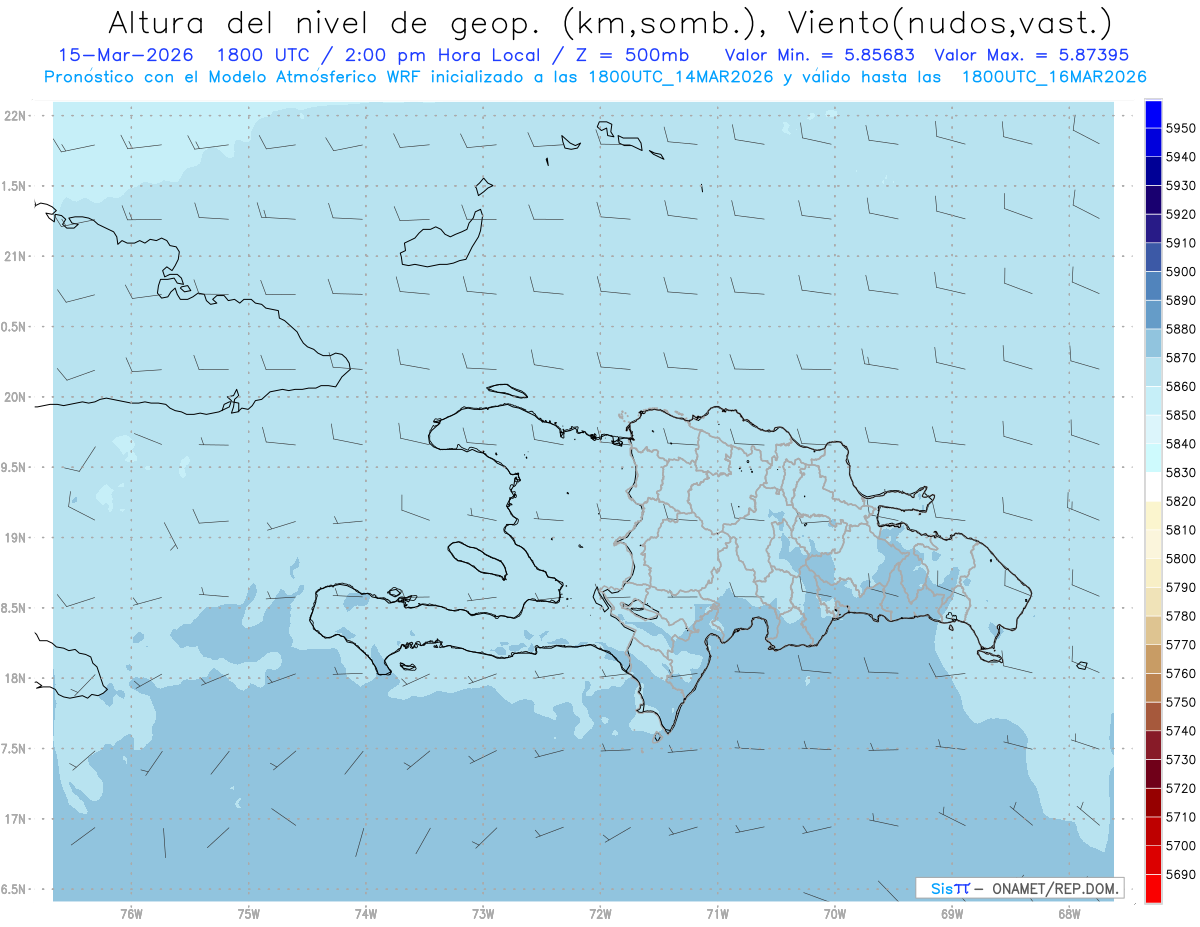Screen dimensions: 1200x927
Task: Click the bright red swatch below 5690
Action: point(1153,888)
